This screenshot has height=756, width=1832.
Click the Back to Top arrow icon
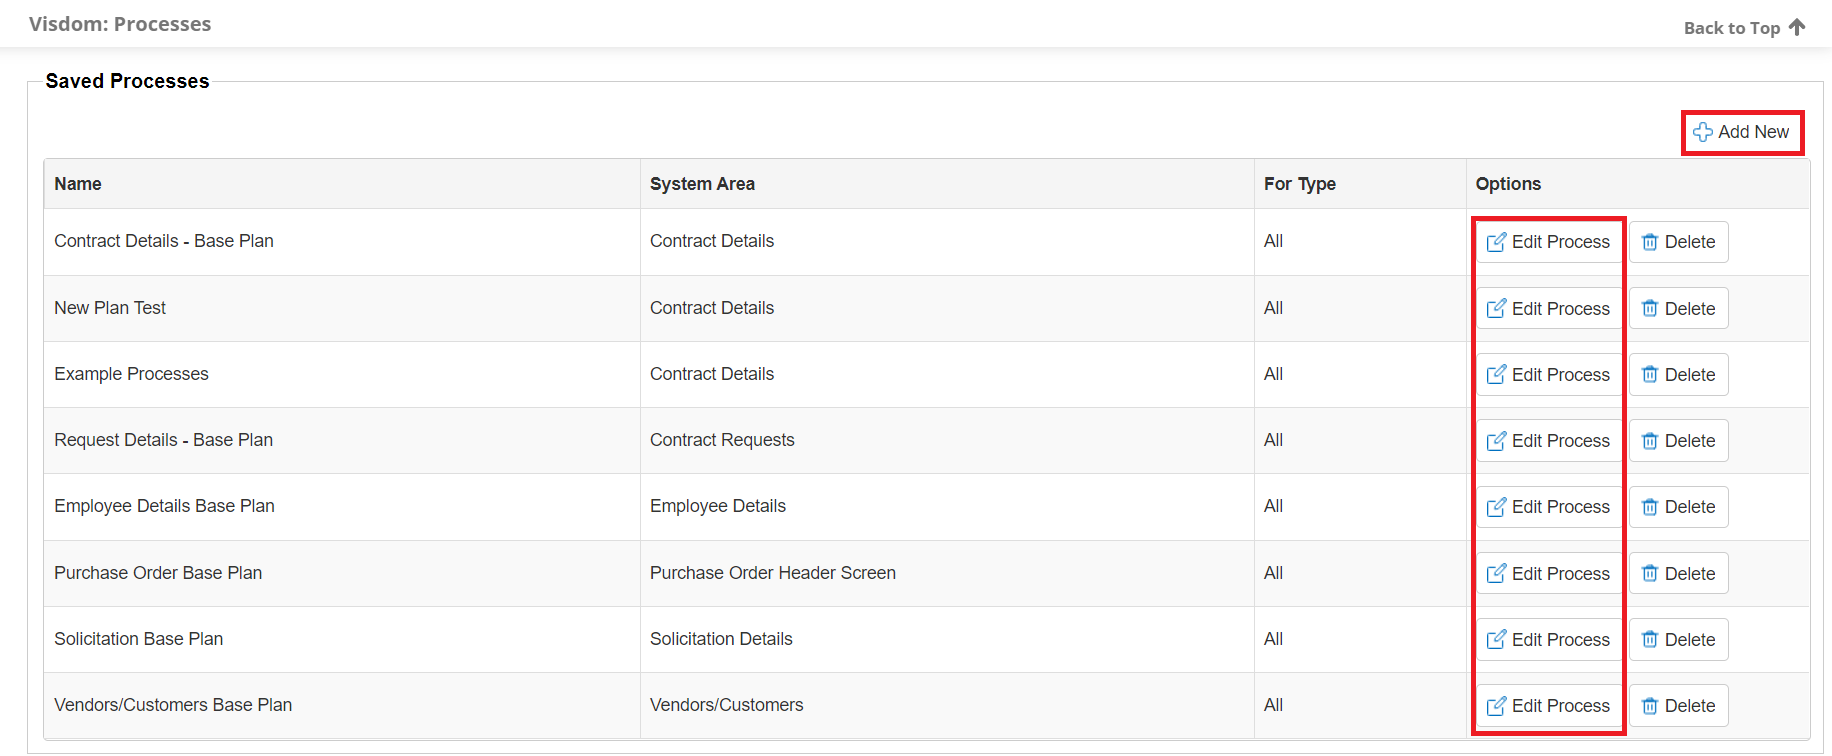[x=1797, y=27]
